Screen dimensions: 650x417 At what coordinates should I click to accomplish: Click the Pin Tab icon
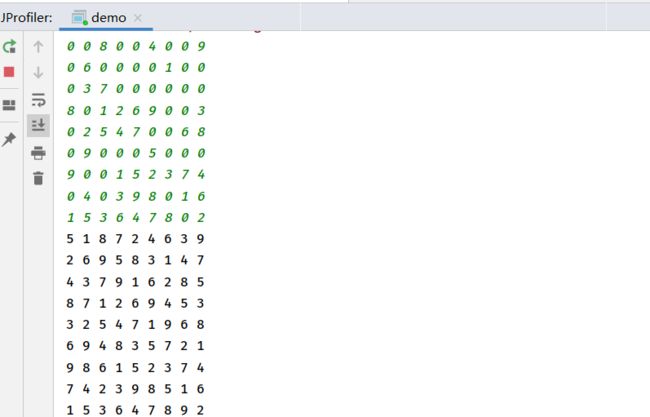pos(9,139)
